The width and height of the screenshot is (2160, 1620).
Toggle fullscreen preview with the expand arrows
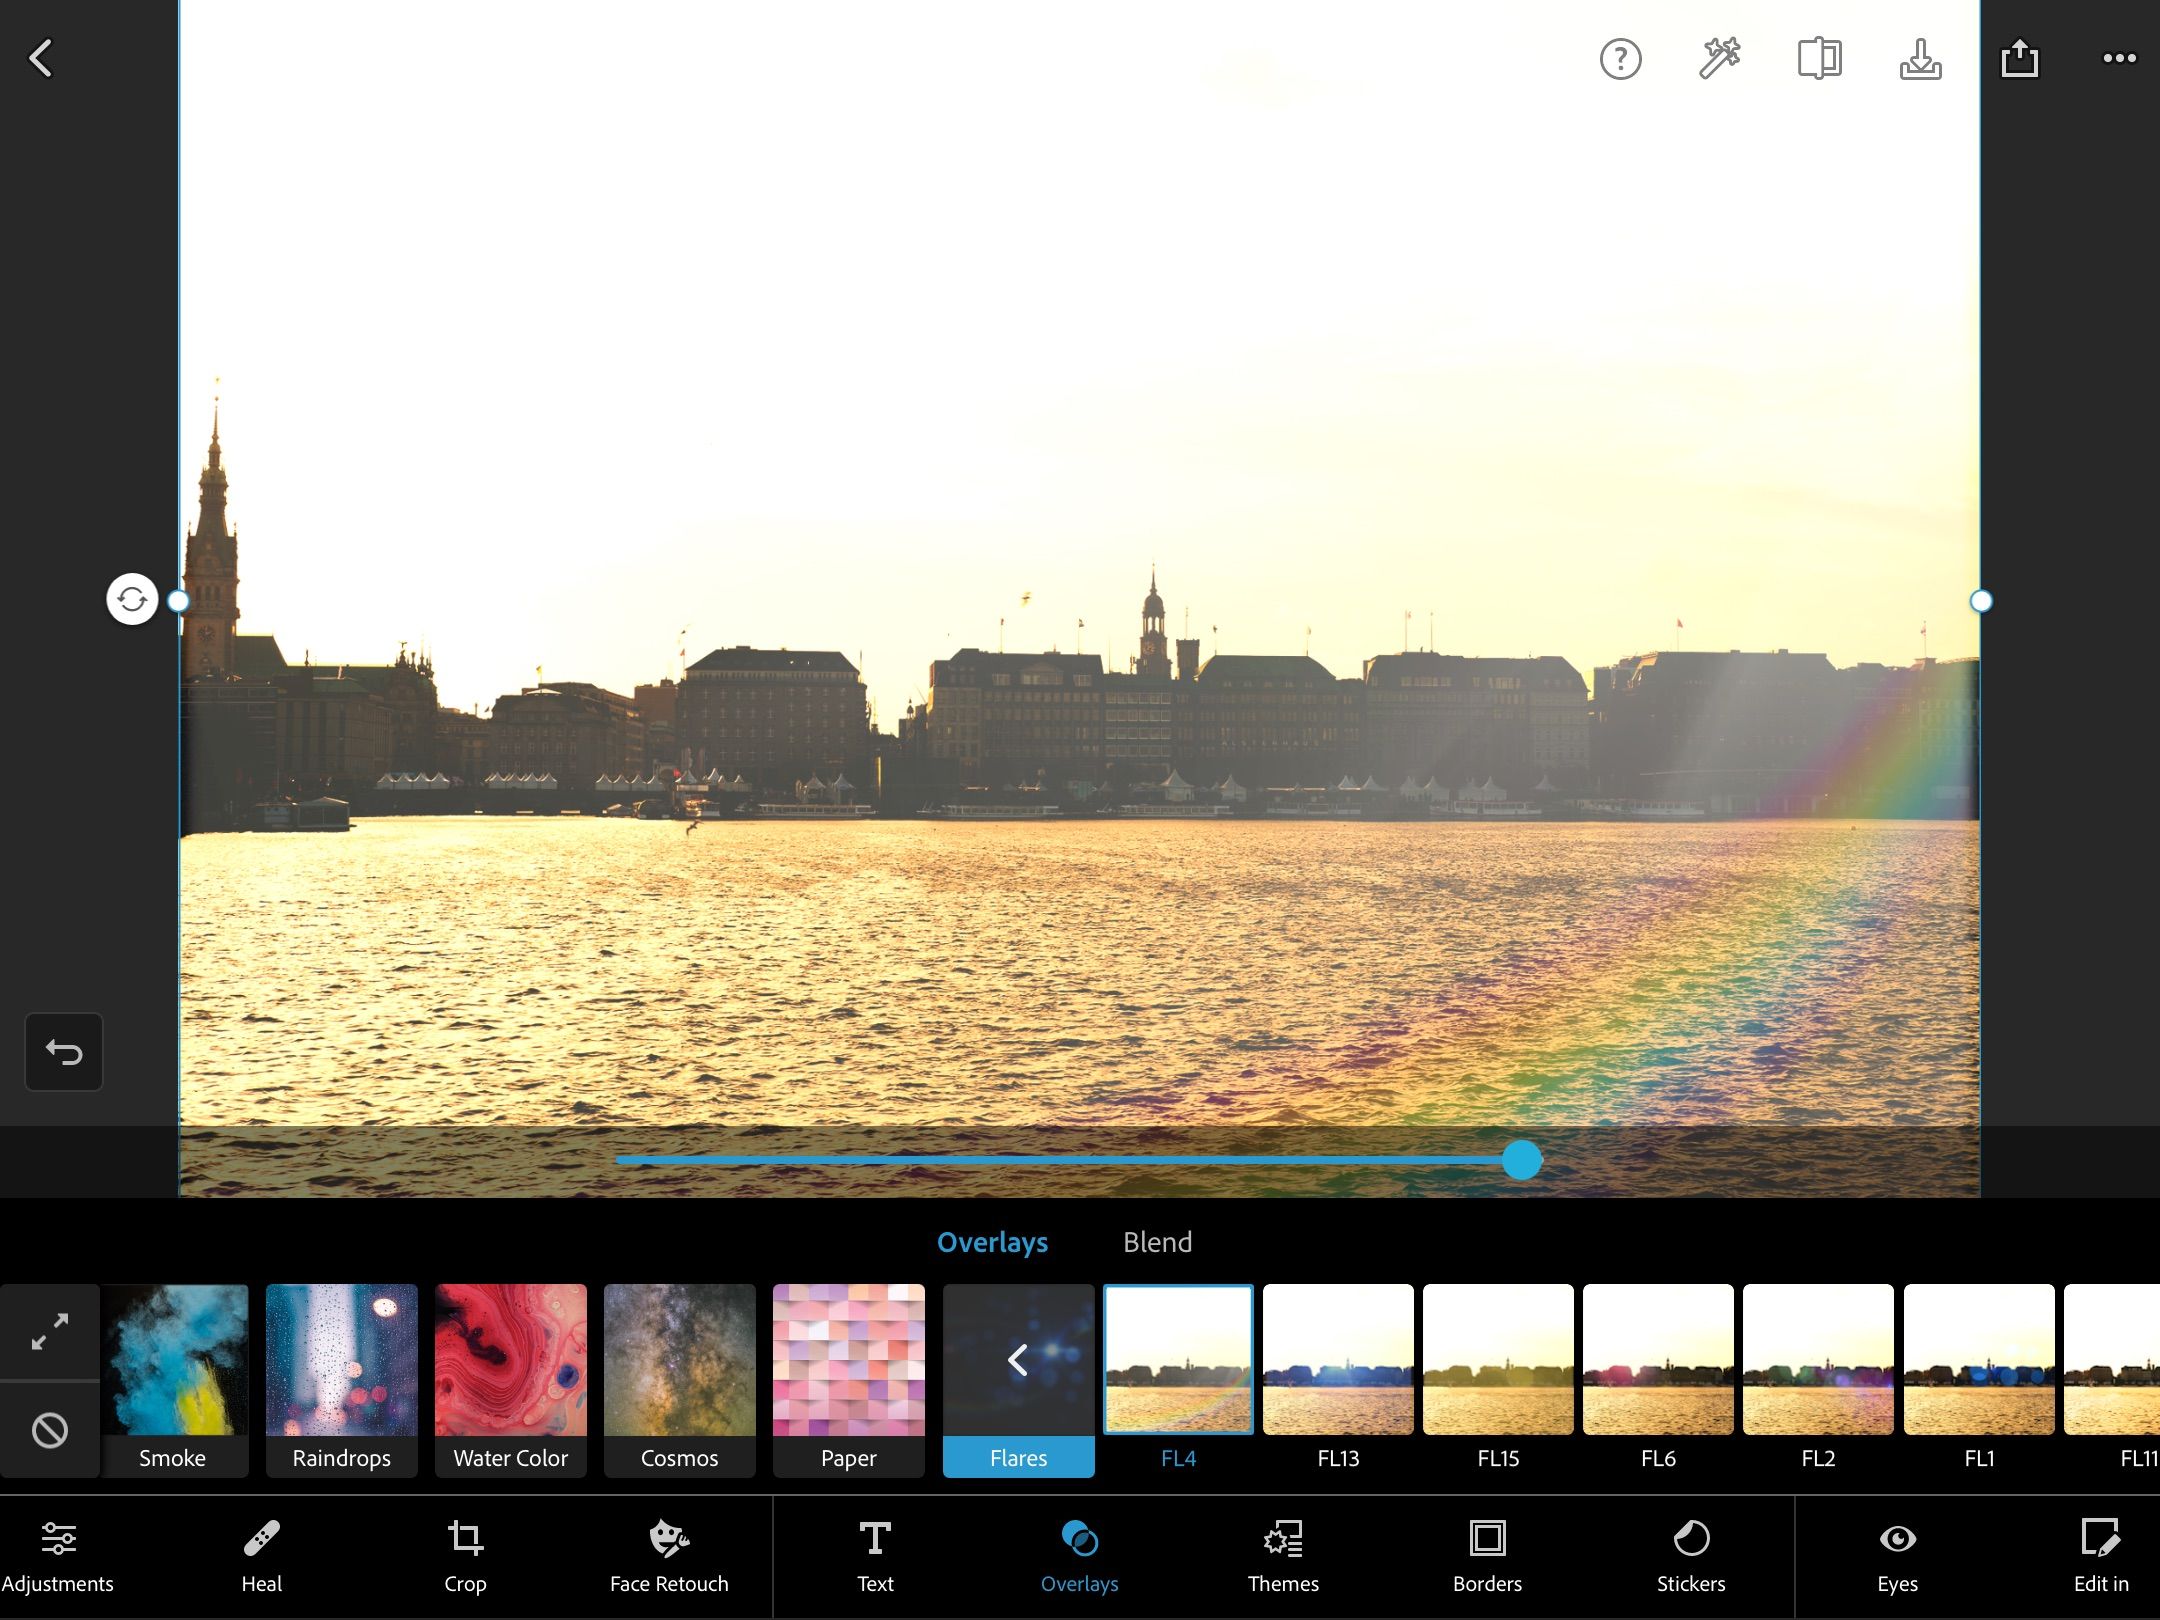(x=50, y=1330)
